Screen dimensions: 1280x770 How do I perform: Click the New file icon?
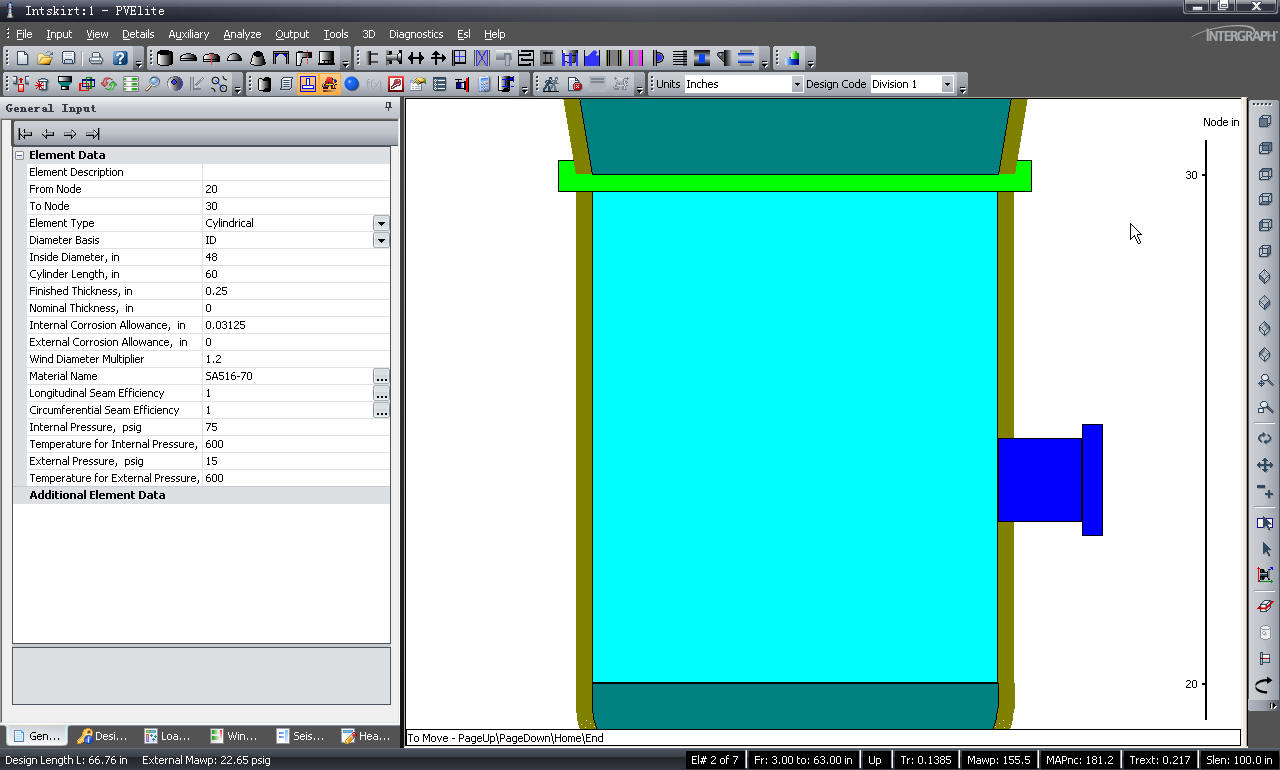[x=22, y=58]
